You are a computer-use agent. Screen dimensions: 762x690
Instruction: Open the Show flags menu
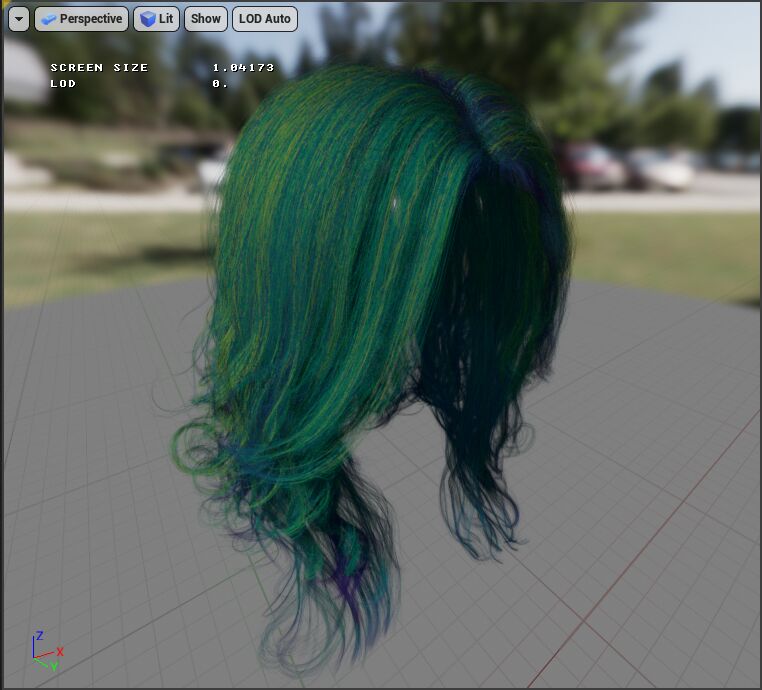205,19
